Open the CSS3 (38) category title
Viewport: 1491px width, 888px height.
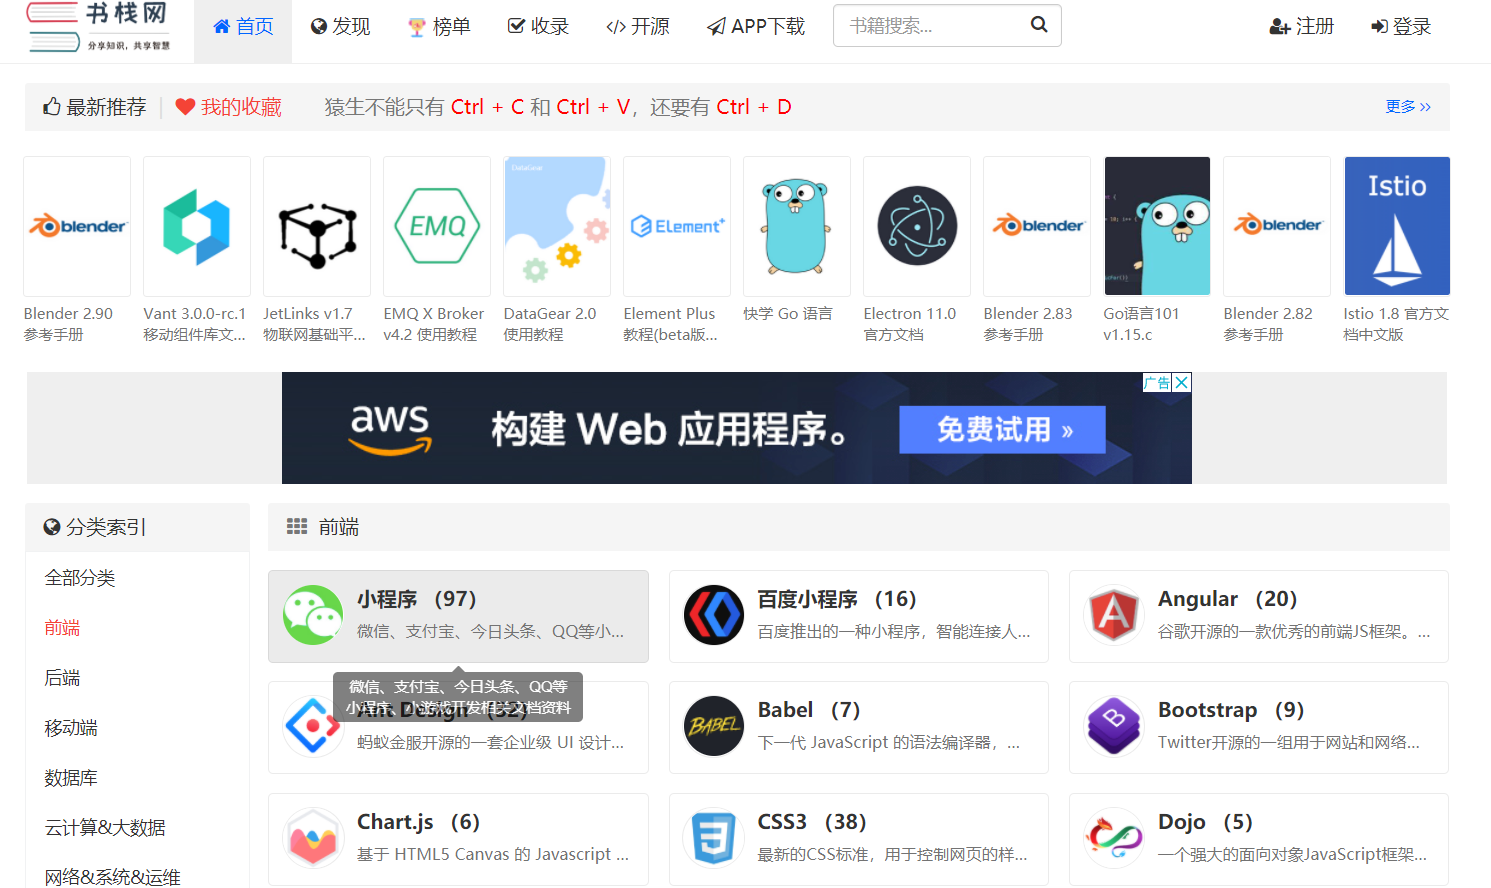click(811, 822)
